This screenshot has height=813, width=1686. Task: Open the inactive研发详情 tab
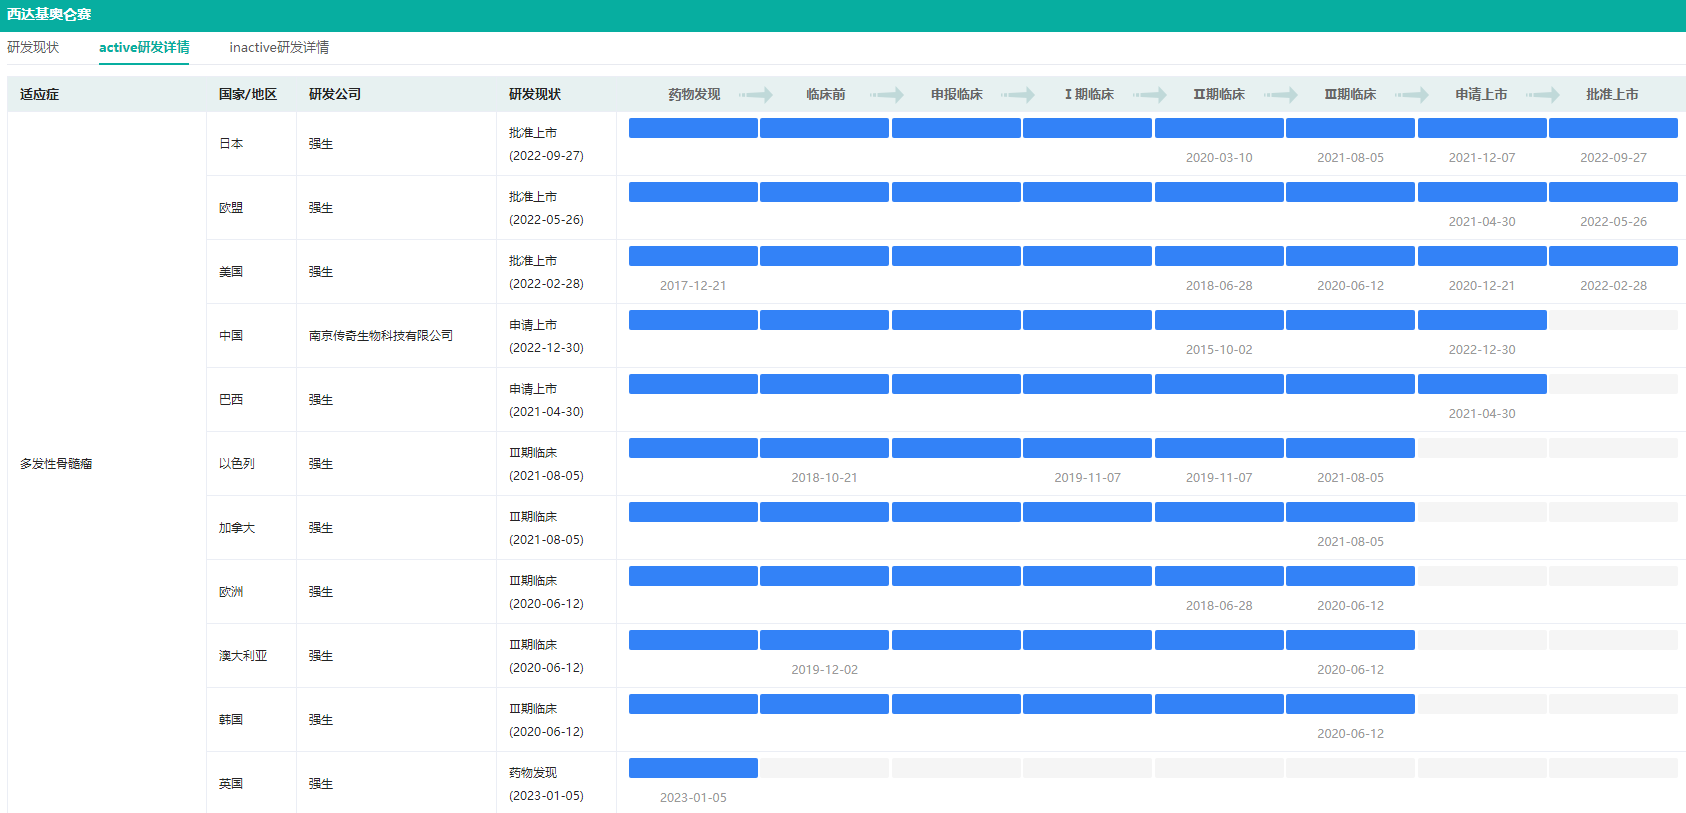(x=279, y=47)
